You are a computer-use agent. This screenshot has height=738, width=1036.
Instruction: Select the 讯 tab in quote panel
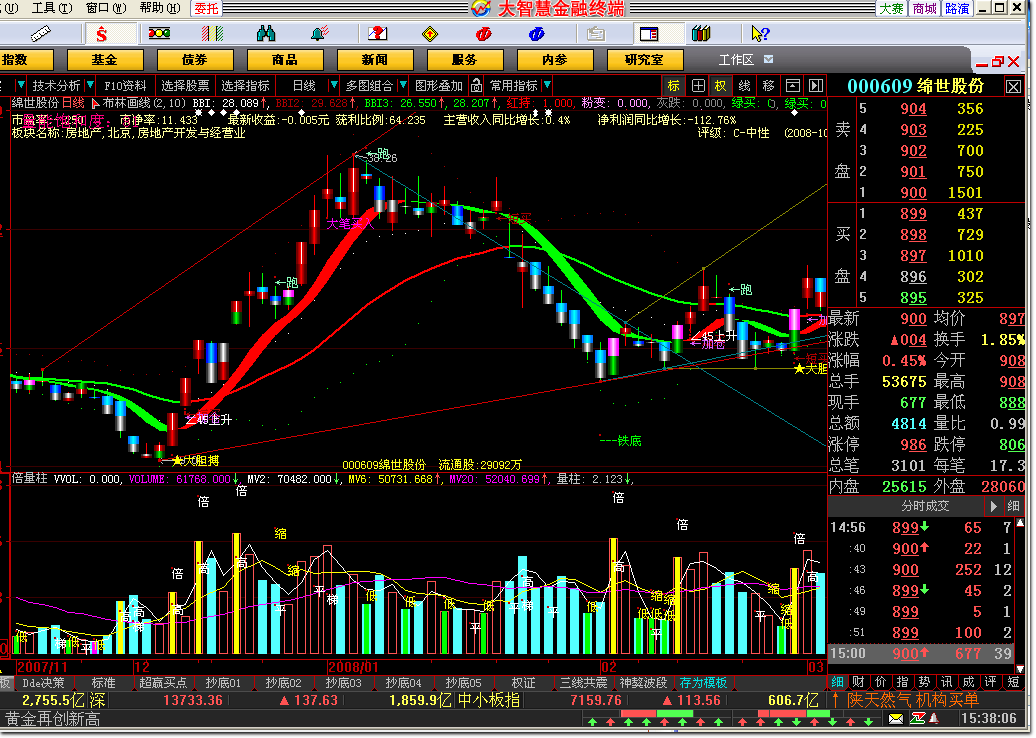946,682
